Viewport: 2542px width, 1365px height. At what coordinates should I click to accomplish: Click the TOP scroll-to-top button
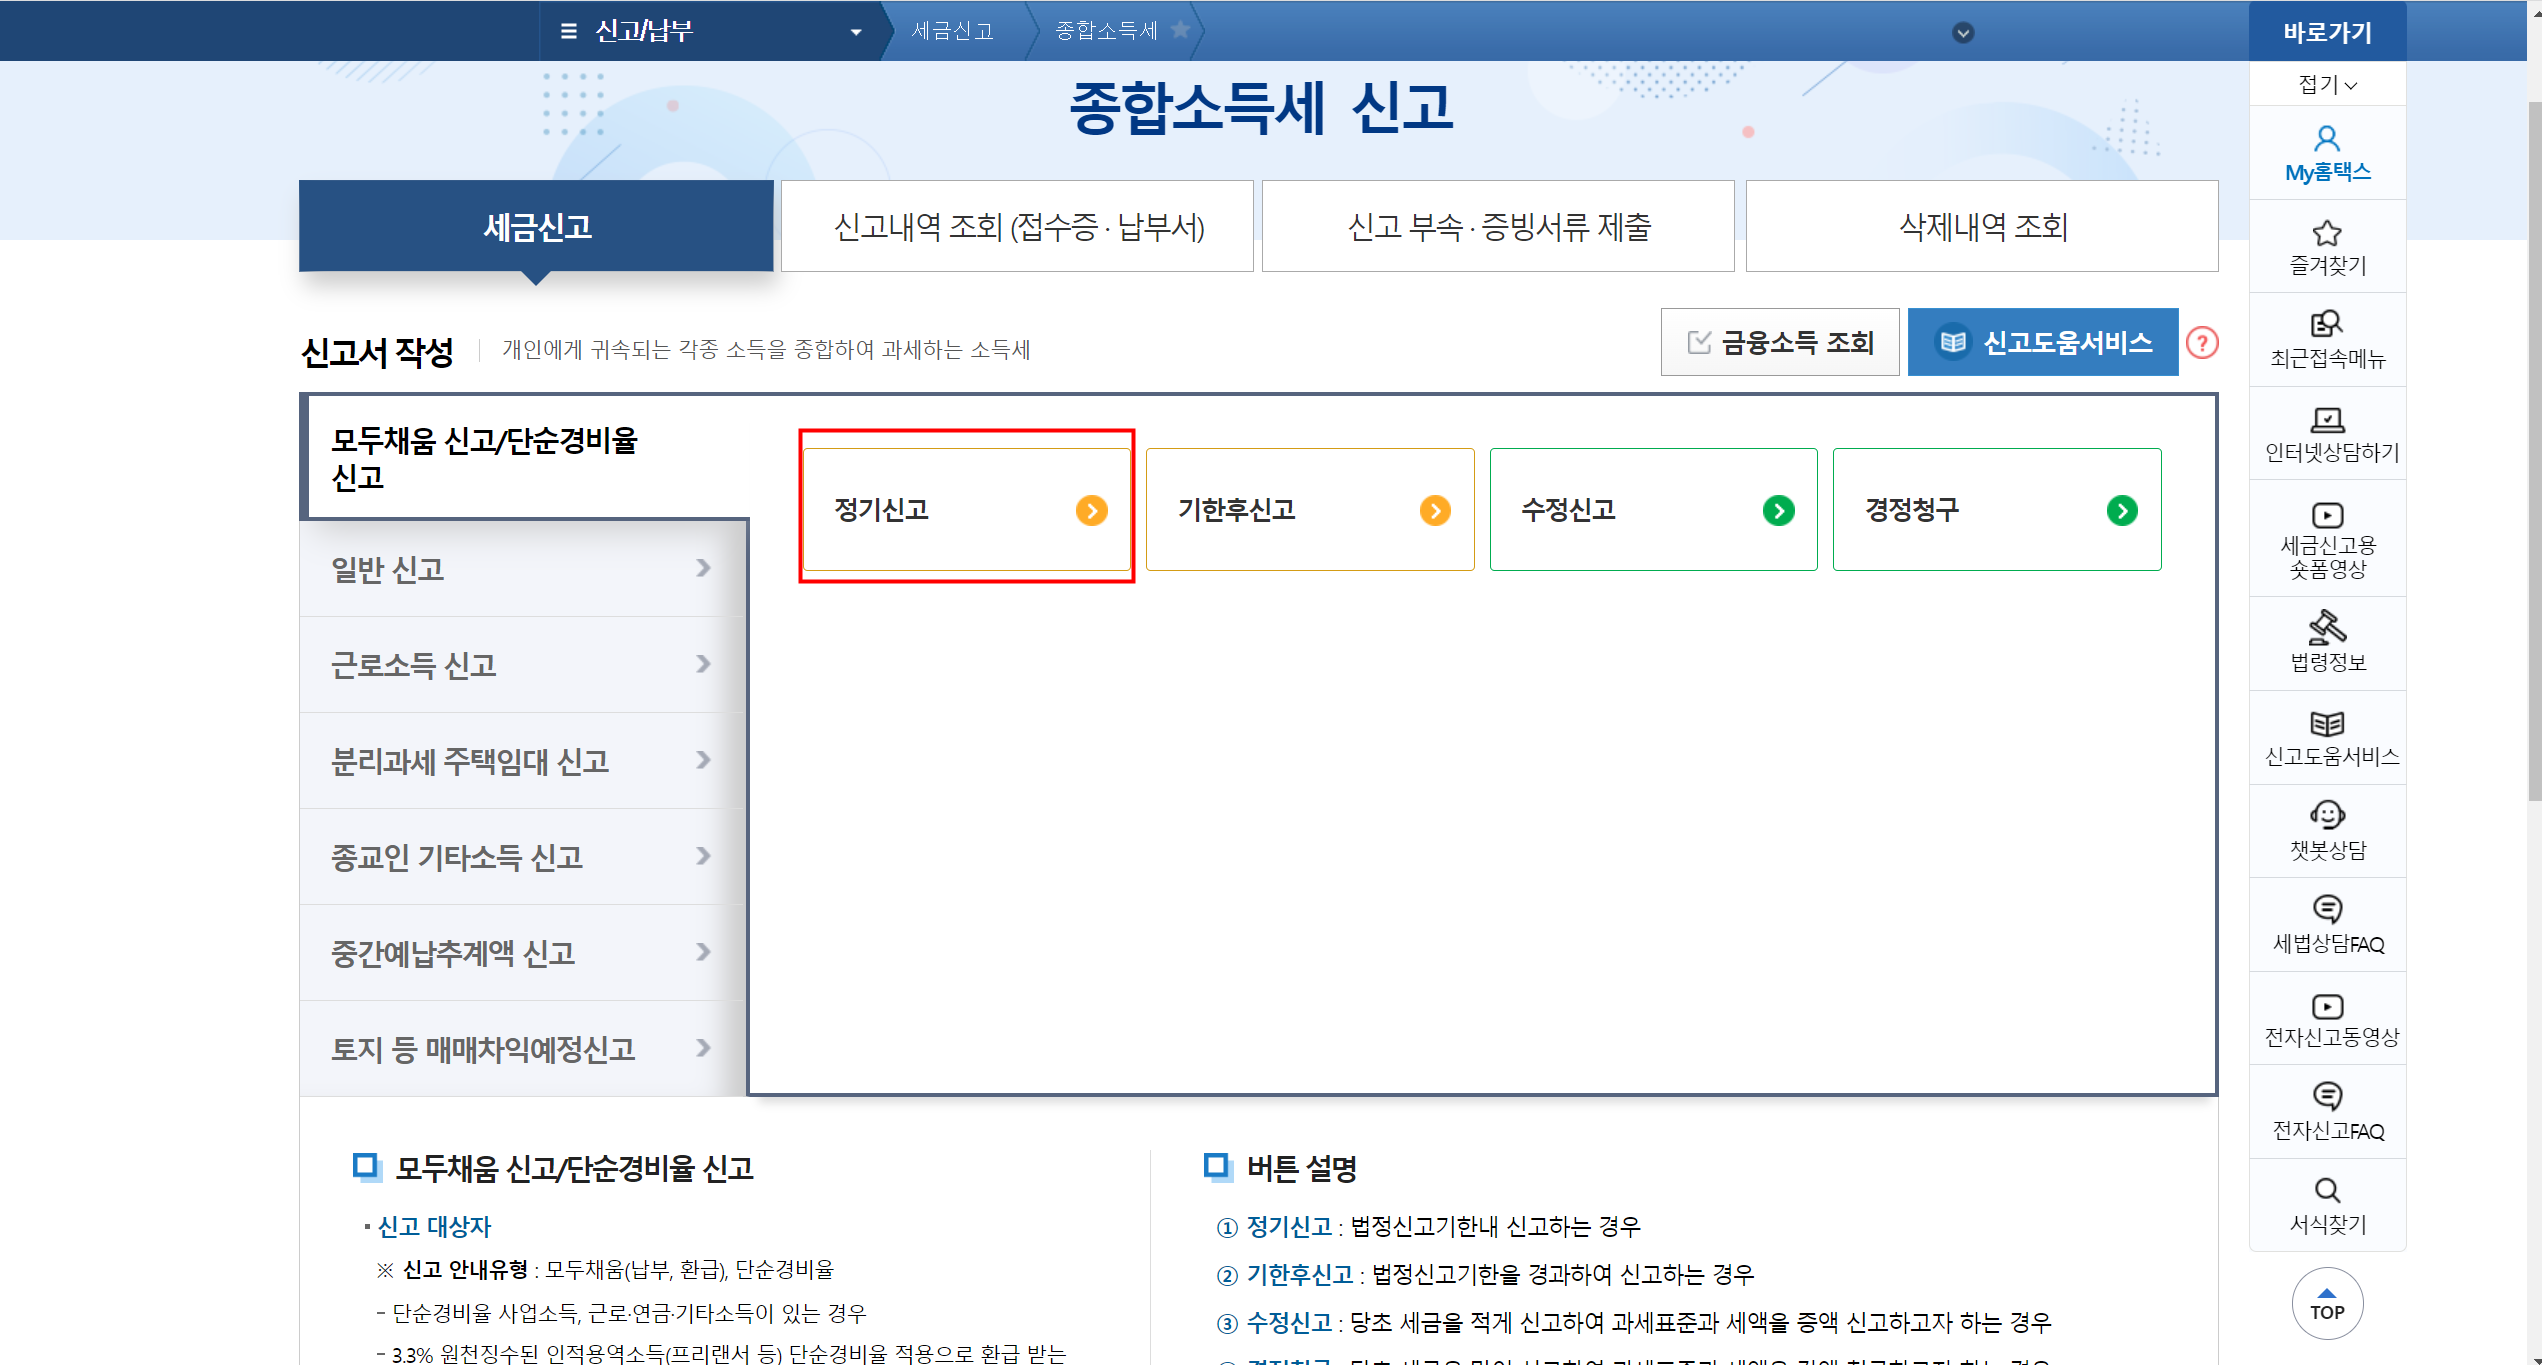point(2327,1304)
